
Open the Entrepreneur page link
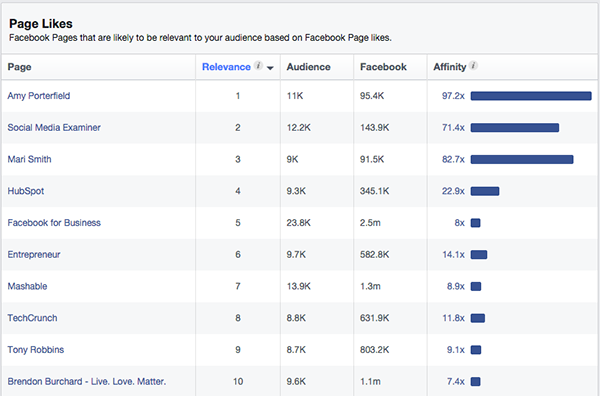[x=34, y=254]
